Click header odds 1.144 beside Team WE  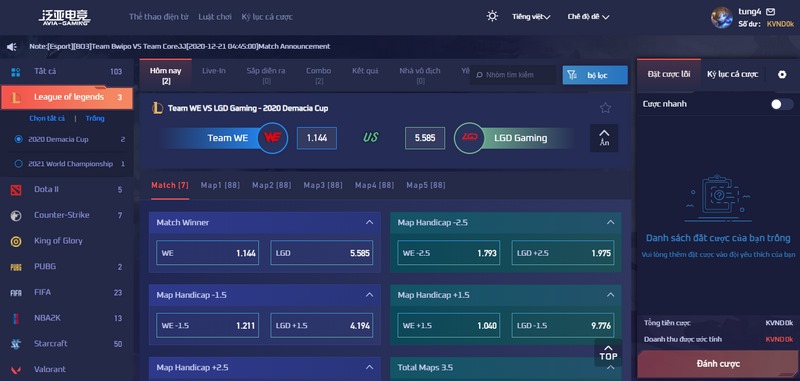(317, 138)
